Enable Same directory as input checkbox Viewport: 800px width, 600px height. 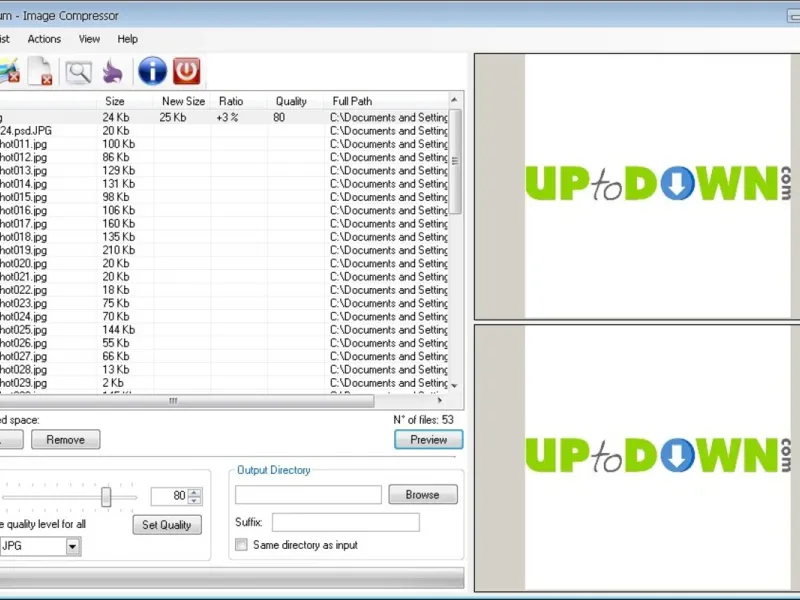(x=241, y=544)
